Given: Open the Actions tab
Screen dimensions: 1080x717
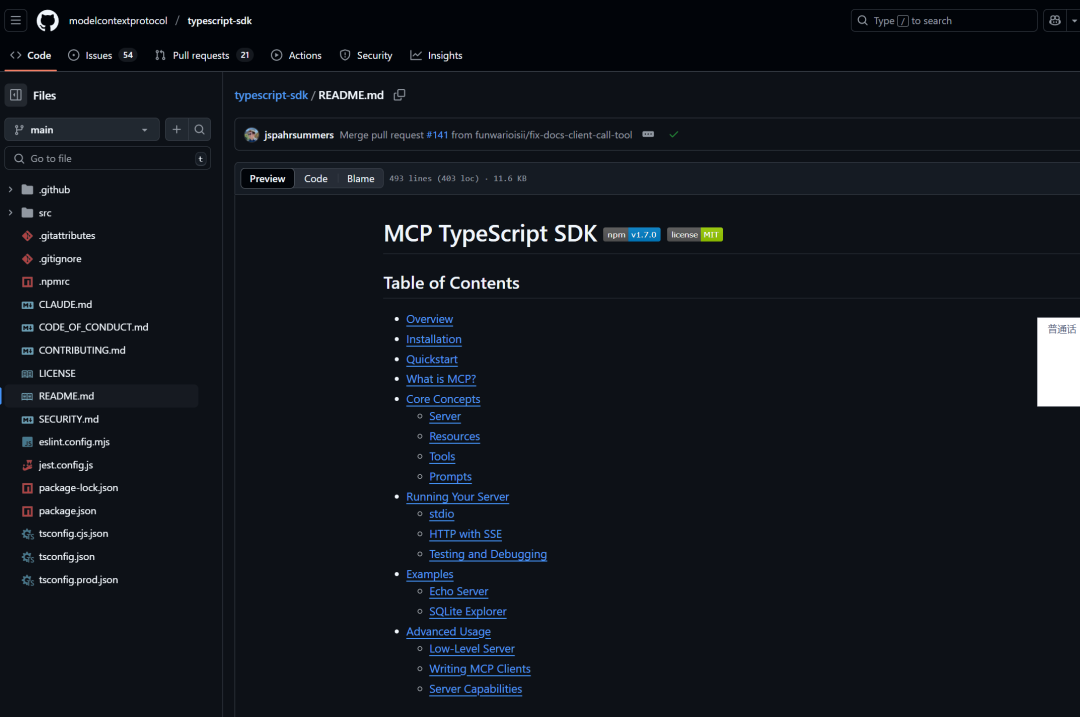Looking at the screenshot, I should coord(296,55).
